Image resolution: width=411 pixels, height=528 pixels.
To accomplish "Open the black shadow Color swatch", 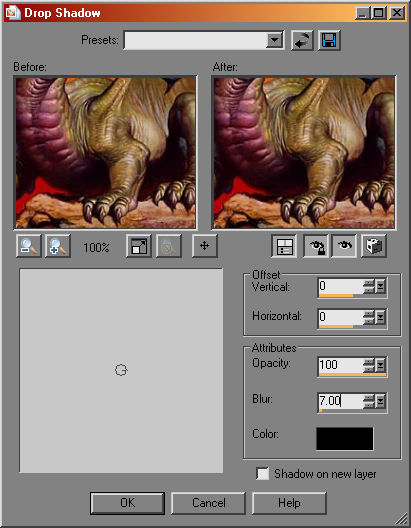I will (x=345, y=438).
